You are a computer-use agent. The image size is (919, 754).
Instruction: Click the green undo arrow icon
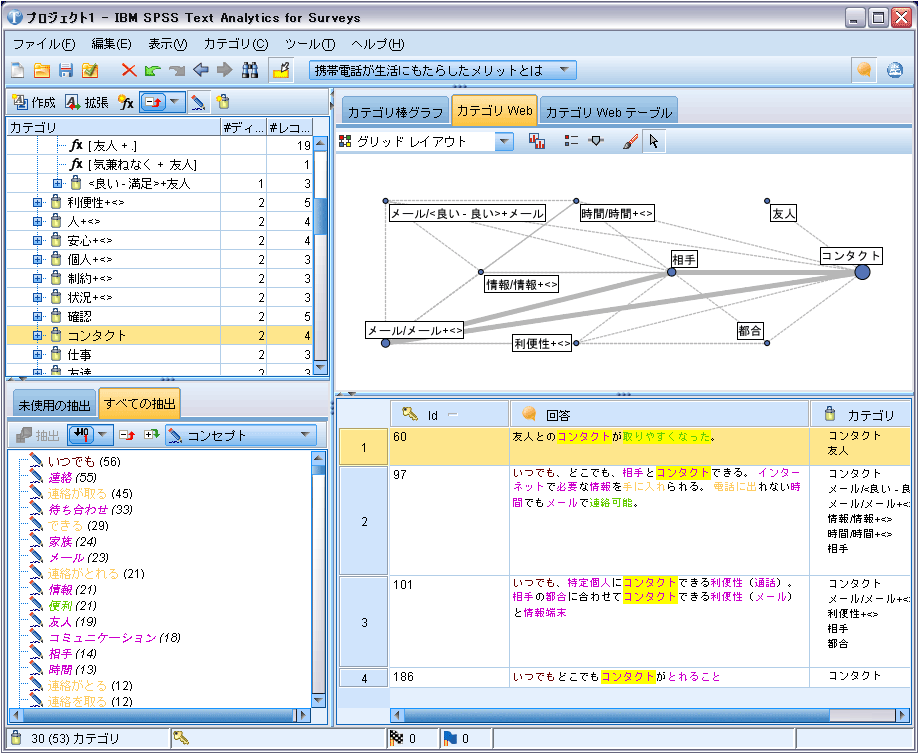click(152, 70)
